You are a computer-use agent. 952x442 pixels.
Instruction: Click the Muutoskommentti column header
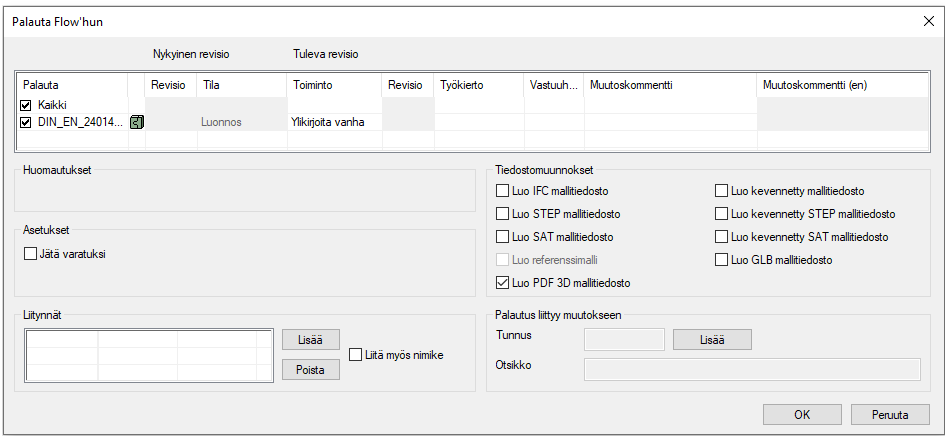coord(670,85)
